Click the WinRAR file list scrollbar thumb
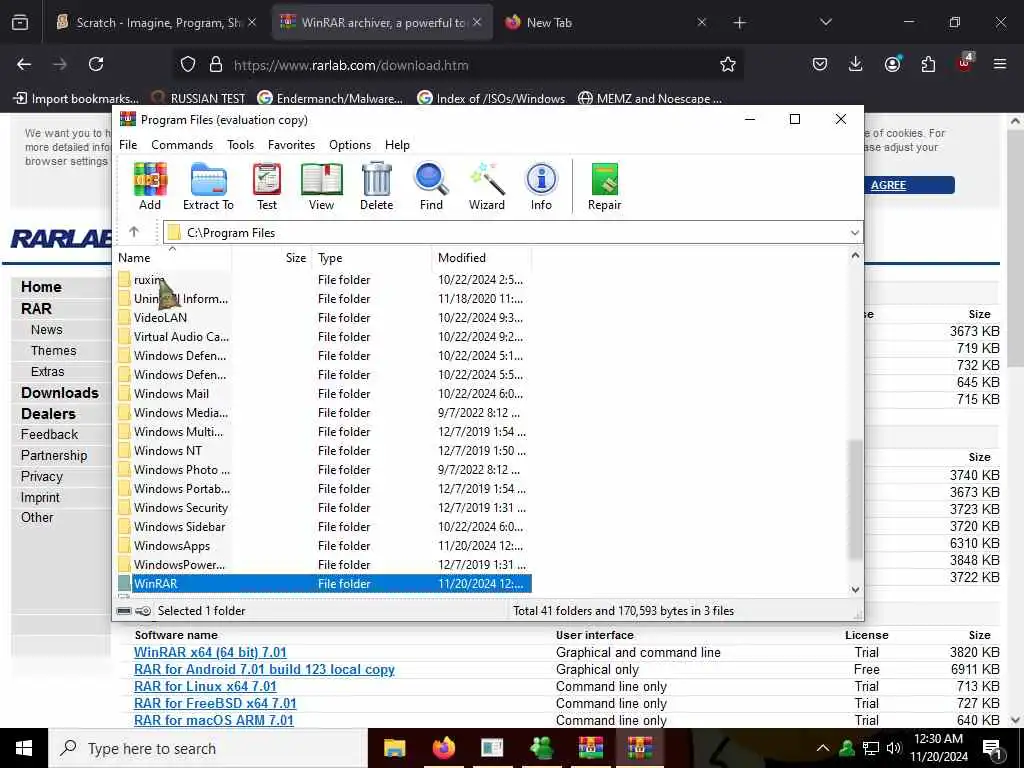1024x768 pixels. point(855,500)
